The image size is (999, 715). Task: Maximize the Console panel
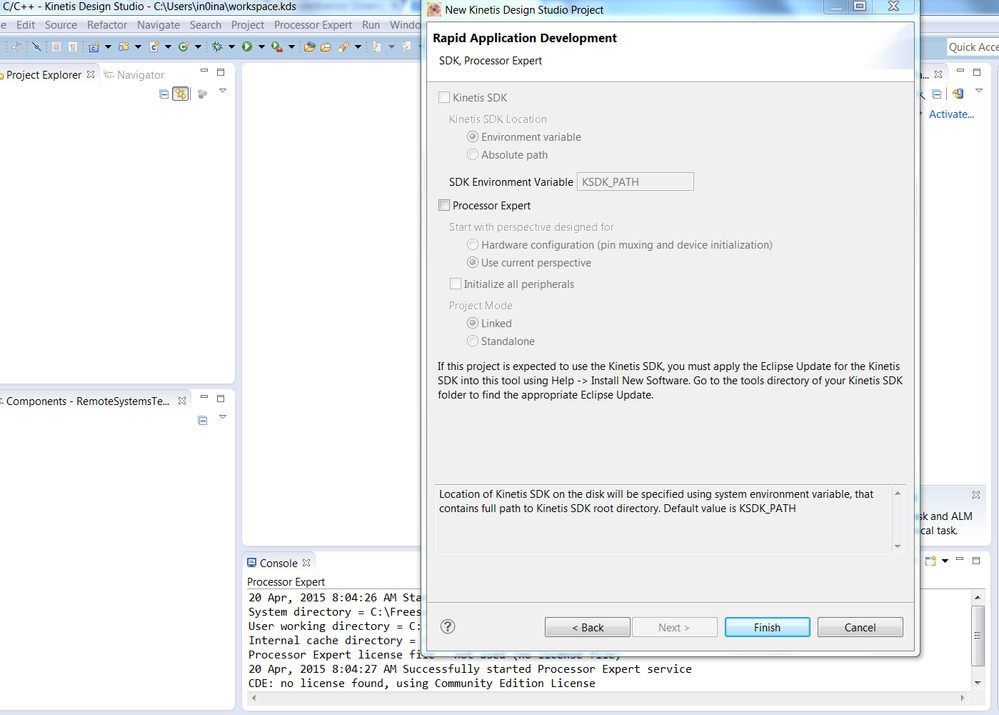[x=976, y=561]
